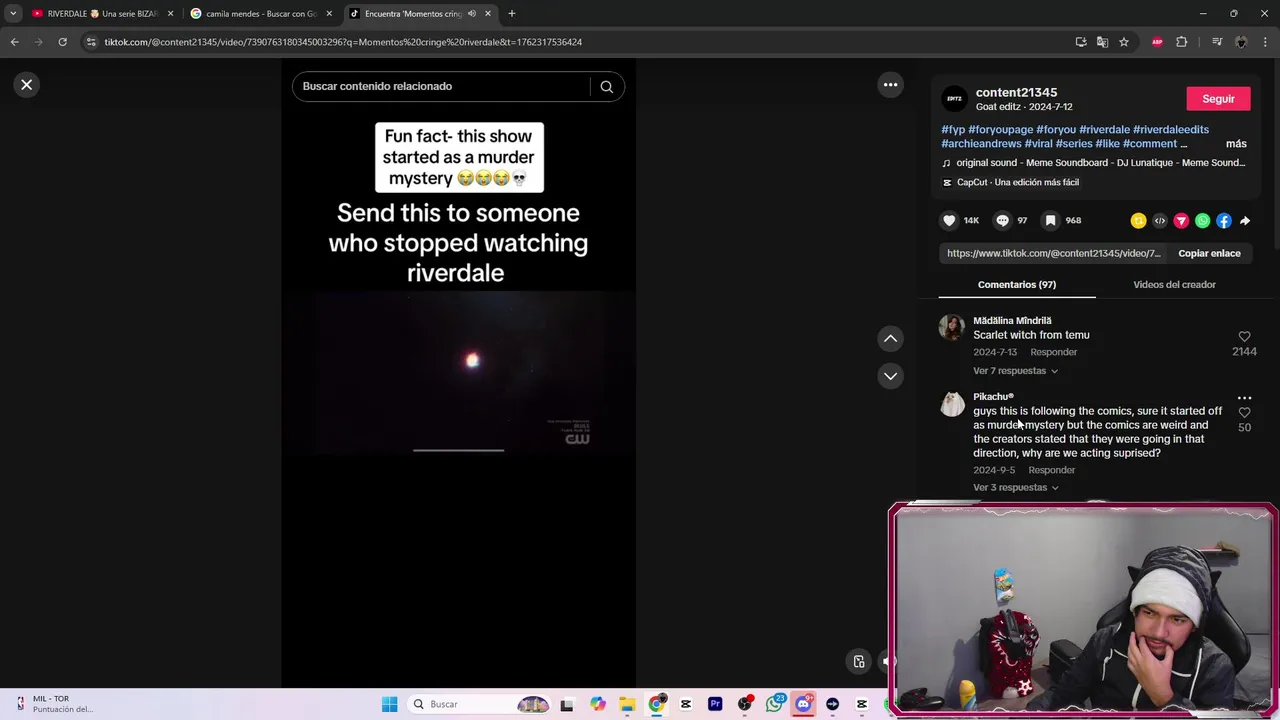
Task: Bookmark this page with the star icon
Action: click(x=1124, y=42)
